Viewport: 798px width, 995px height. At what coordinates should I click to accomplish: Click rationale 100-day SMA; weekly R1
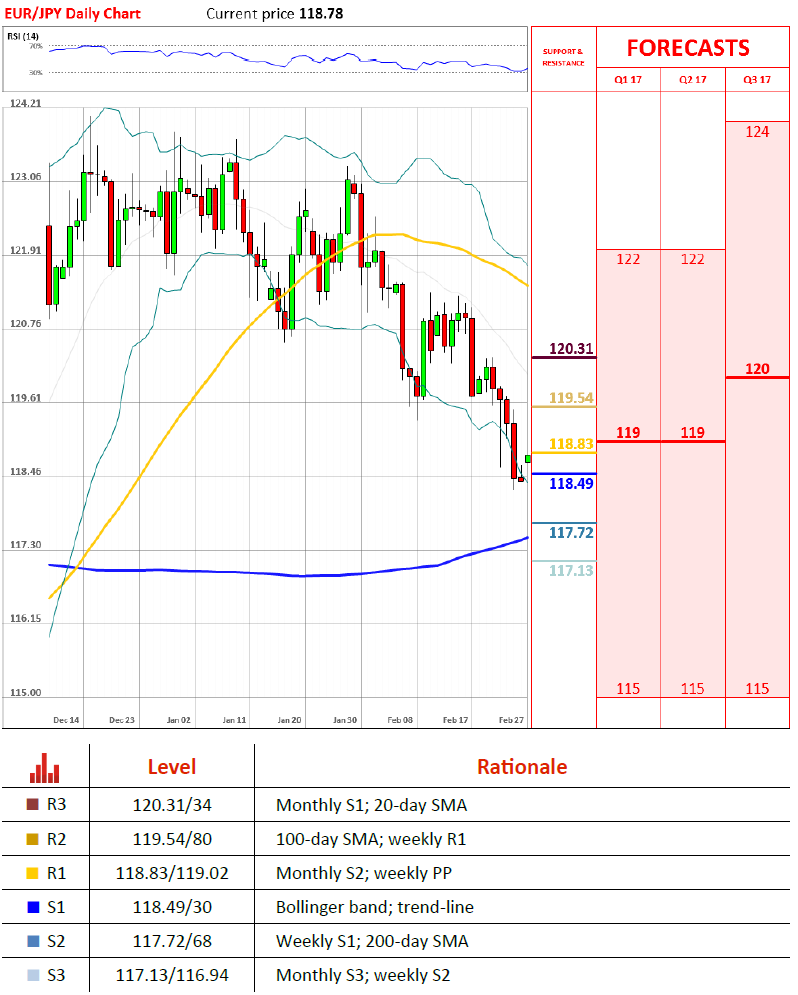[x=371, y=839]
